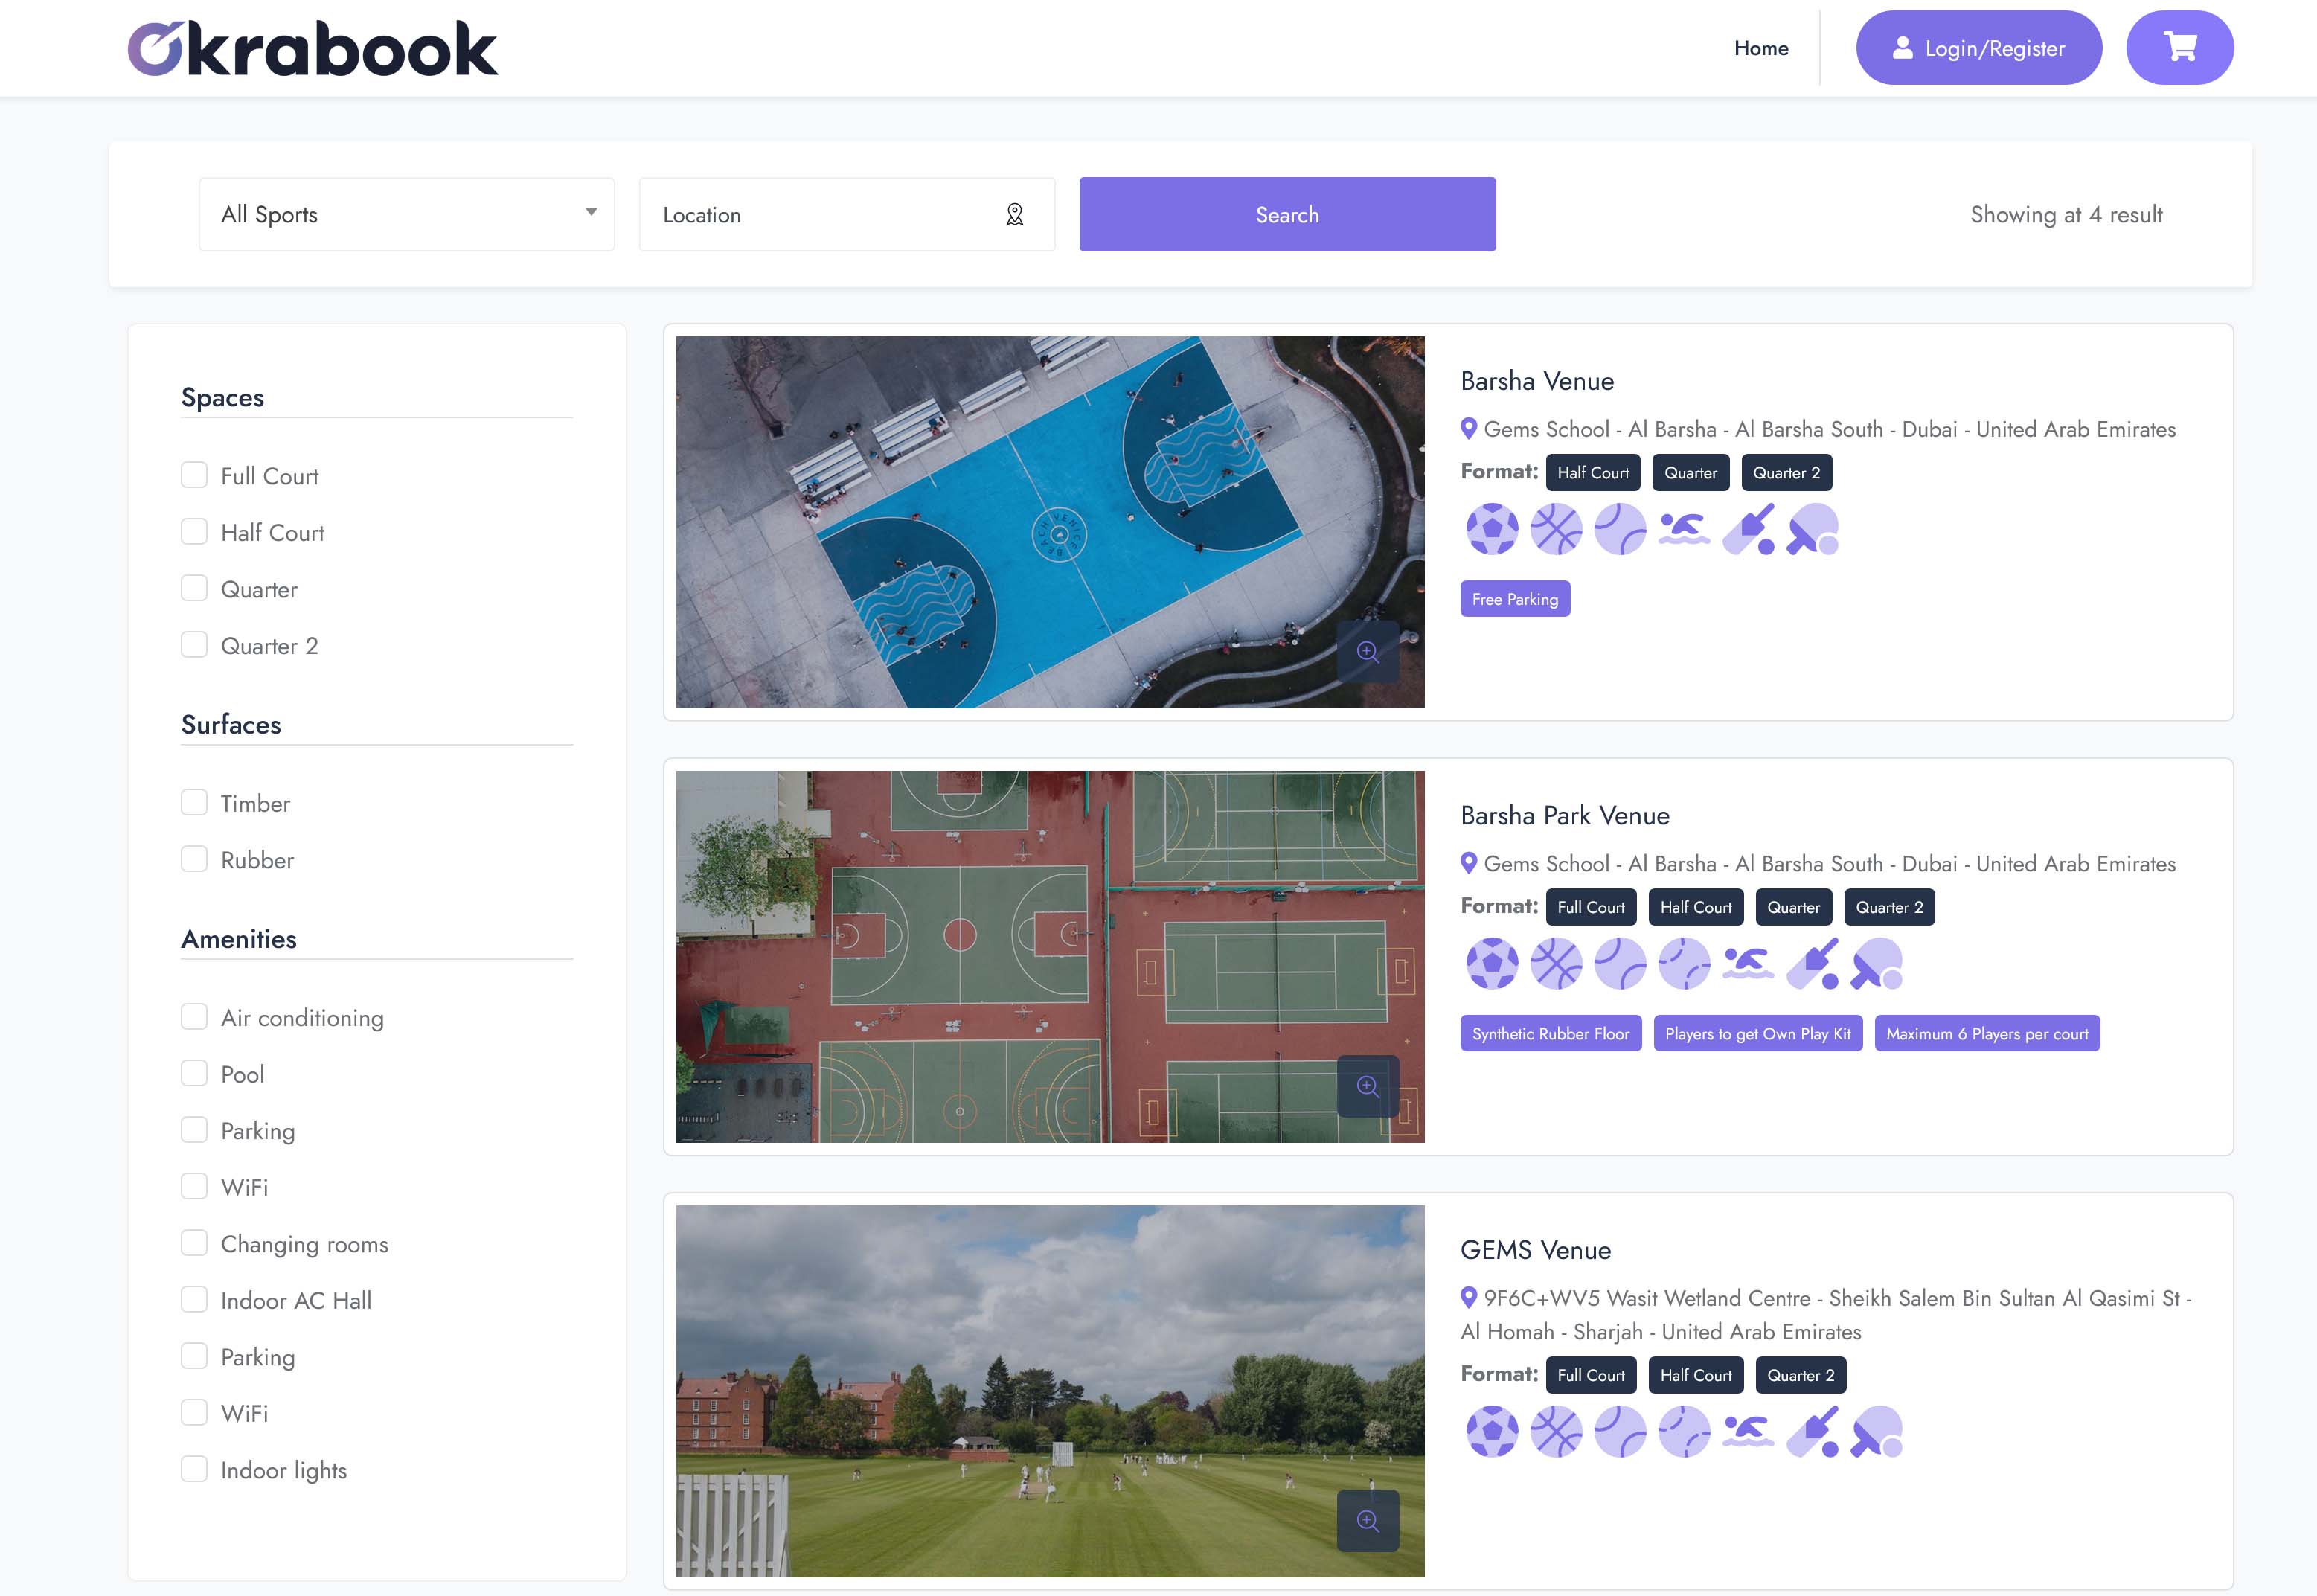2317x1596 pixels.
Task: Click the football icon under GEMS Venue
Action: 1491,1432
